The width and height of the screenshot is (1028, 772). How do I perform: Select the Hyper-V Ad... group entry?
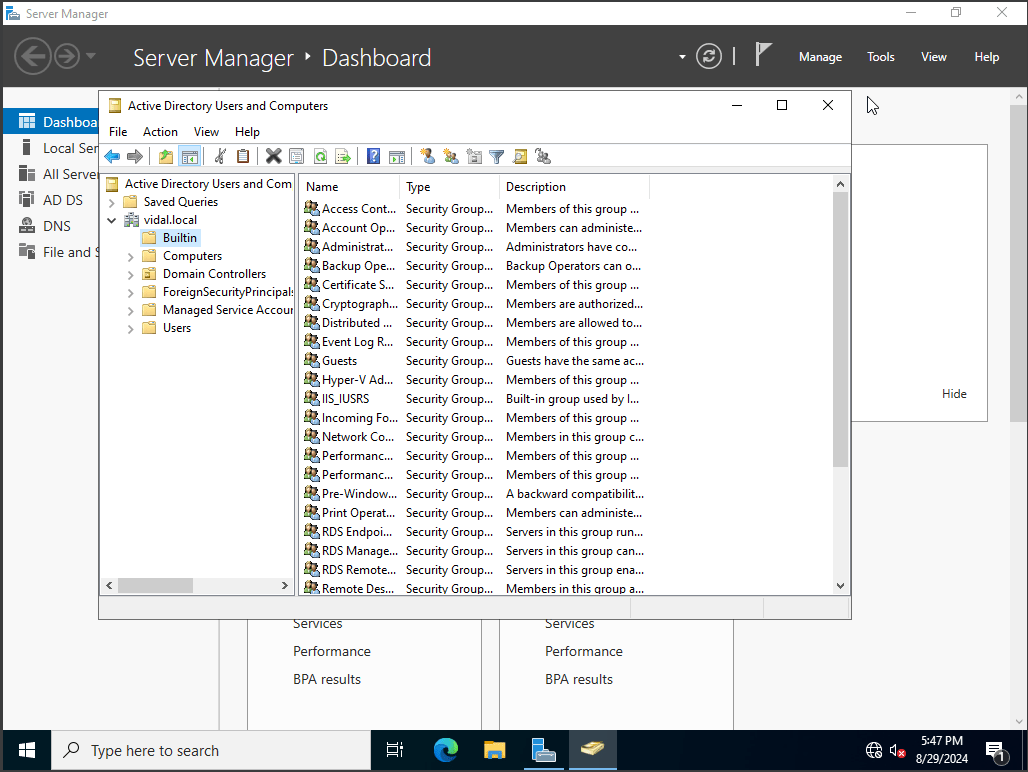357,380
